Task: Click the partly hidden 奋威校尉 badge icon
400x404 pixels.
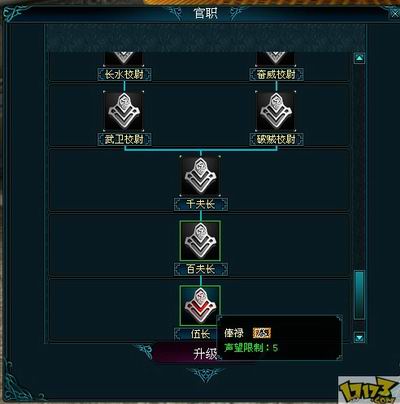Action: 275,59
